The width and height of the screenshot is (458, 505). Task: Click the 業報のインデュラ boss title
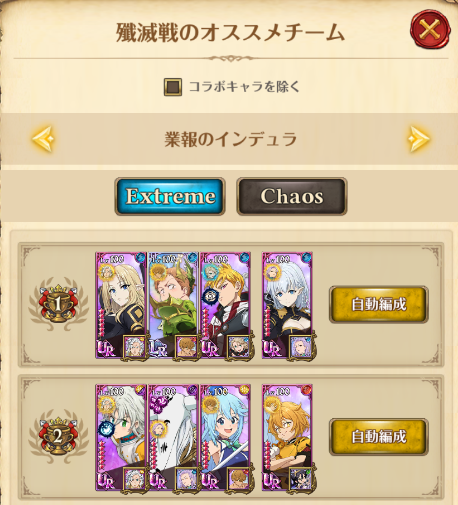(x=230, y=139)
